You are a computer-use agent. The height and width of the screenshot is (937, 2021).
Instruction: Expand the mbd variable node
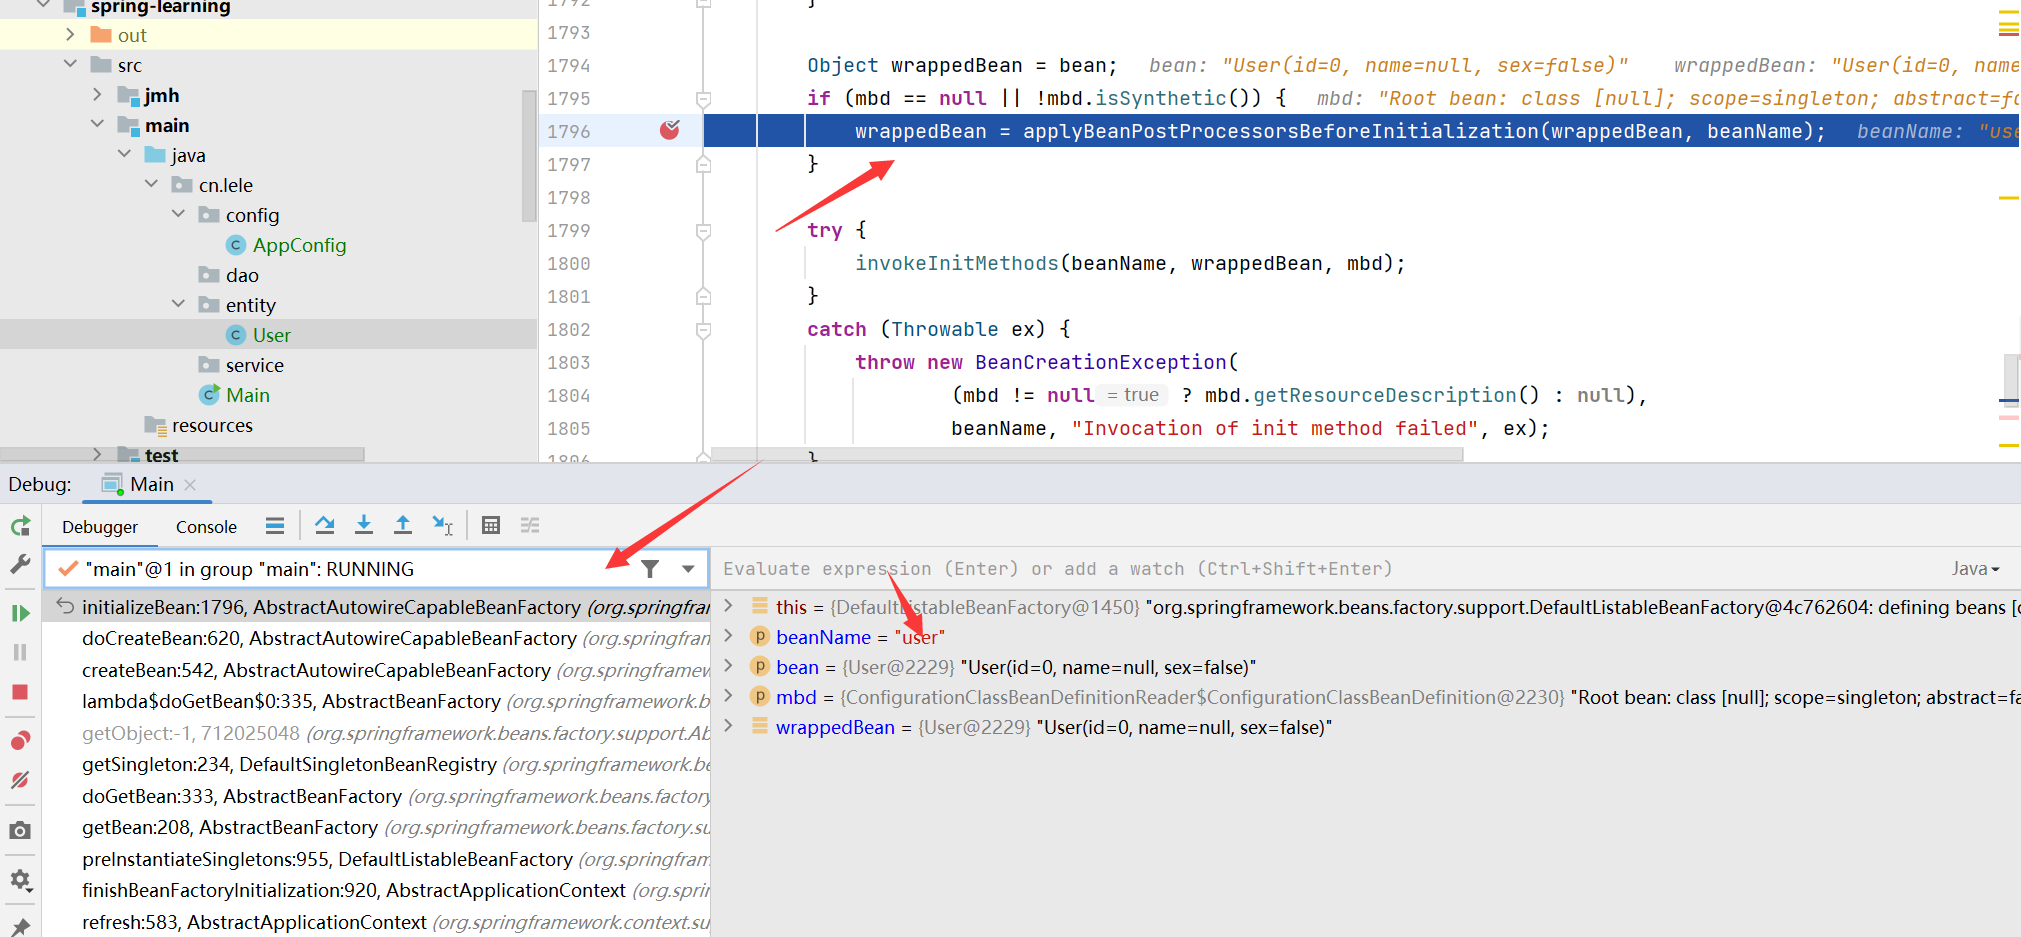pos(729,696)
